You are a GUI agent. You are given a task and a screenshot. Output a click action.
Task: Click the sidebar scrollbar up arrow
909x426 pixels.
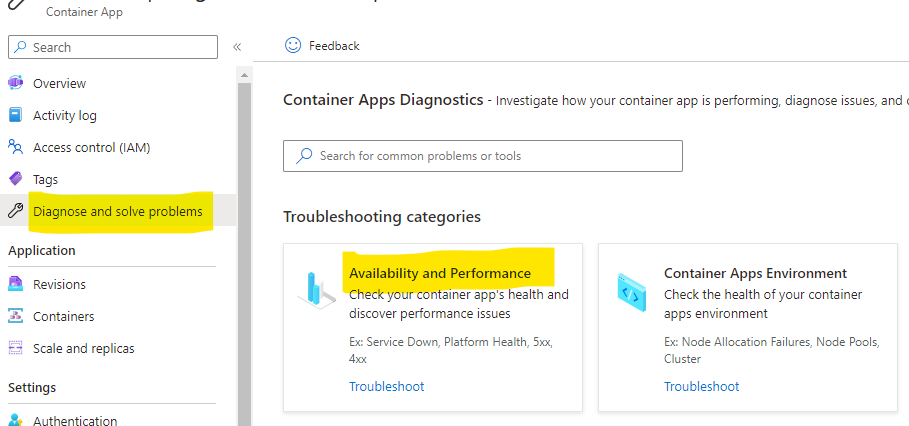[x=244, y=75]
